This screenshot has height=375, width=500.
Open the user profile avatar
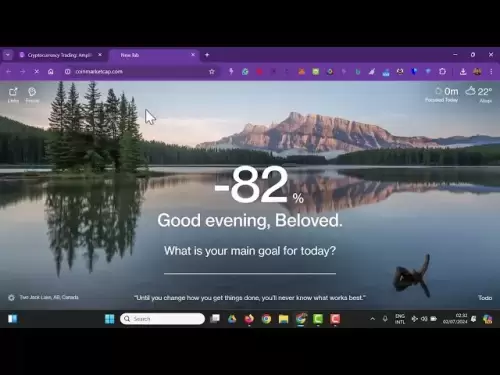click(477, 71)
